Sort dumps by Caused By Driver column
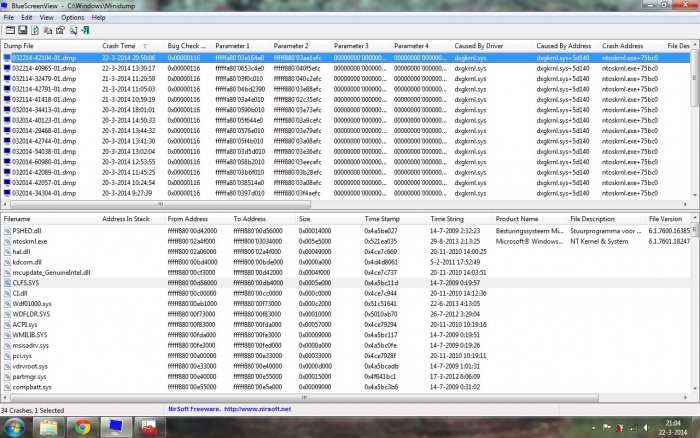 coord(478,46)
